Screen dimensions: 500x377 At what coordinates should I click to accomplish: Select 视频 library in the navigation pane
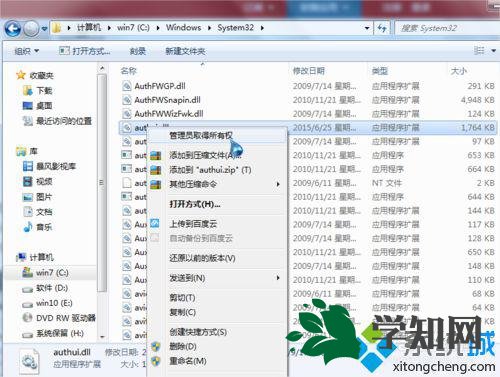(37, 182)
